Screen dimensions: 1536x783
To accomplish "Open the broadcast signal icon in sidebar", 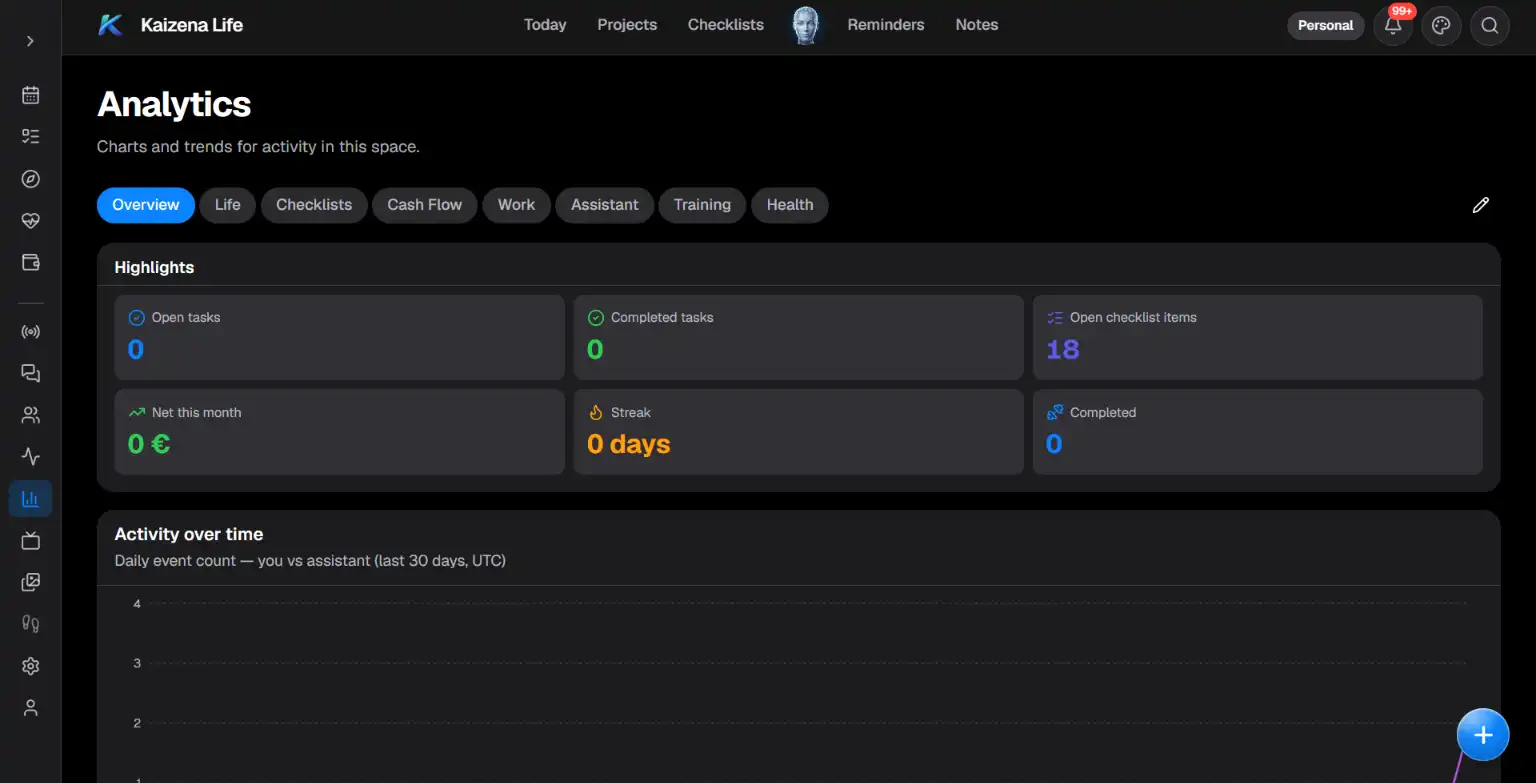I will click(x=30, y=332).
